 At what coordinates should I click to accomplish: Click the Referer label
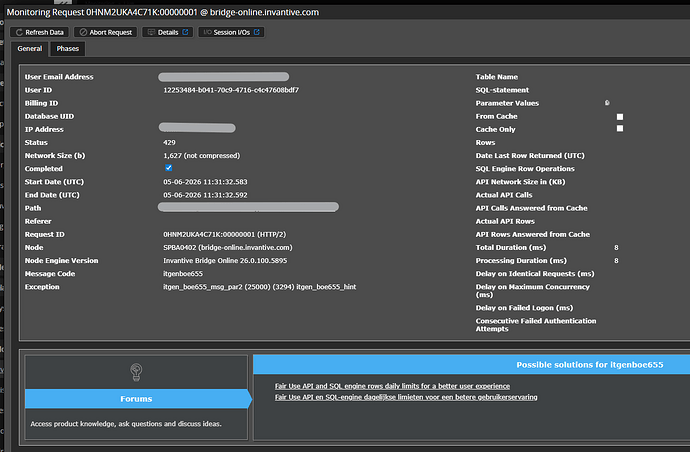[x=38, y=221]
